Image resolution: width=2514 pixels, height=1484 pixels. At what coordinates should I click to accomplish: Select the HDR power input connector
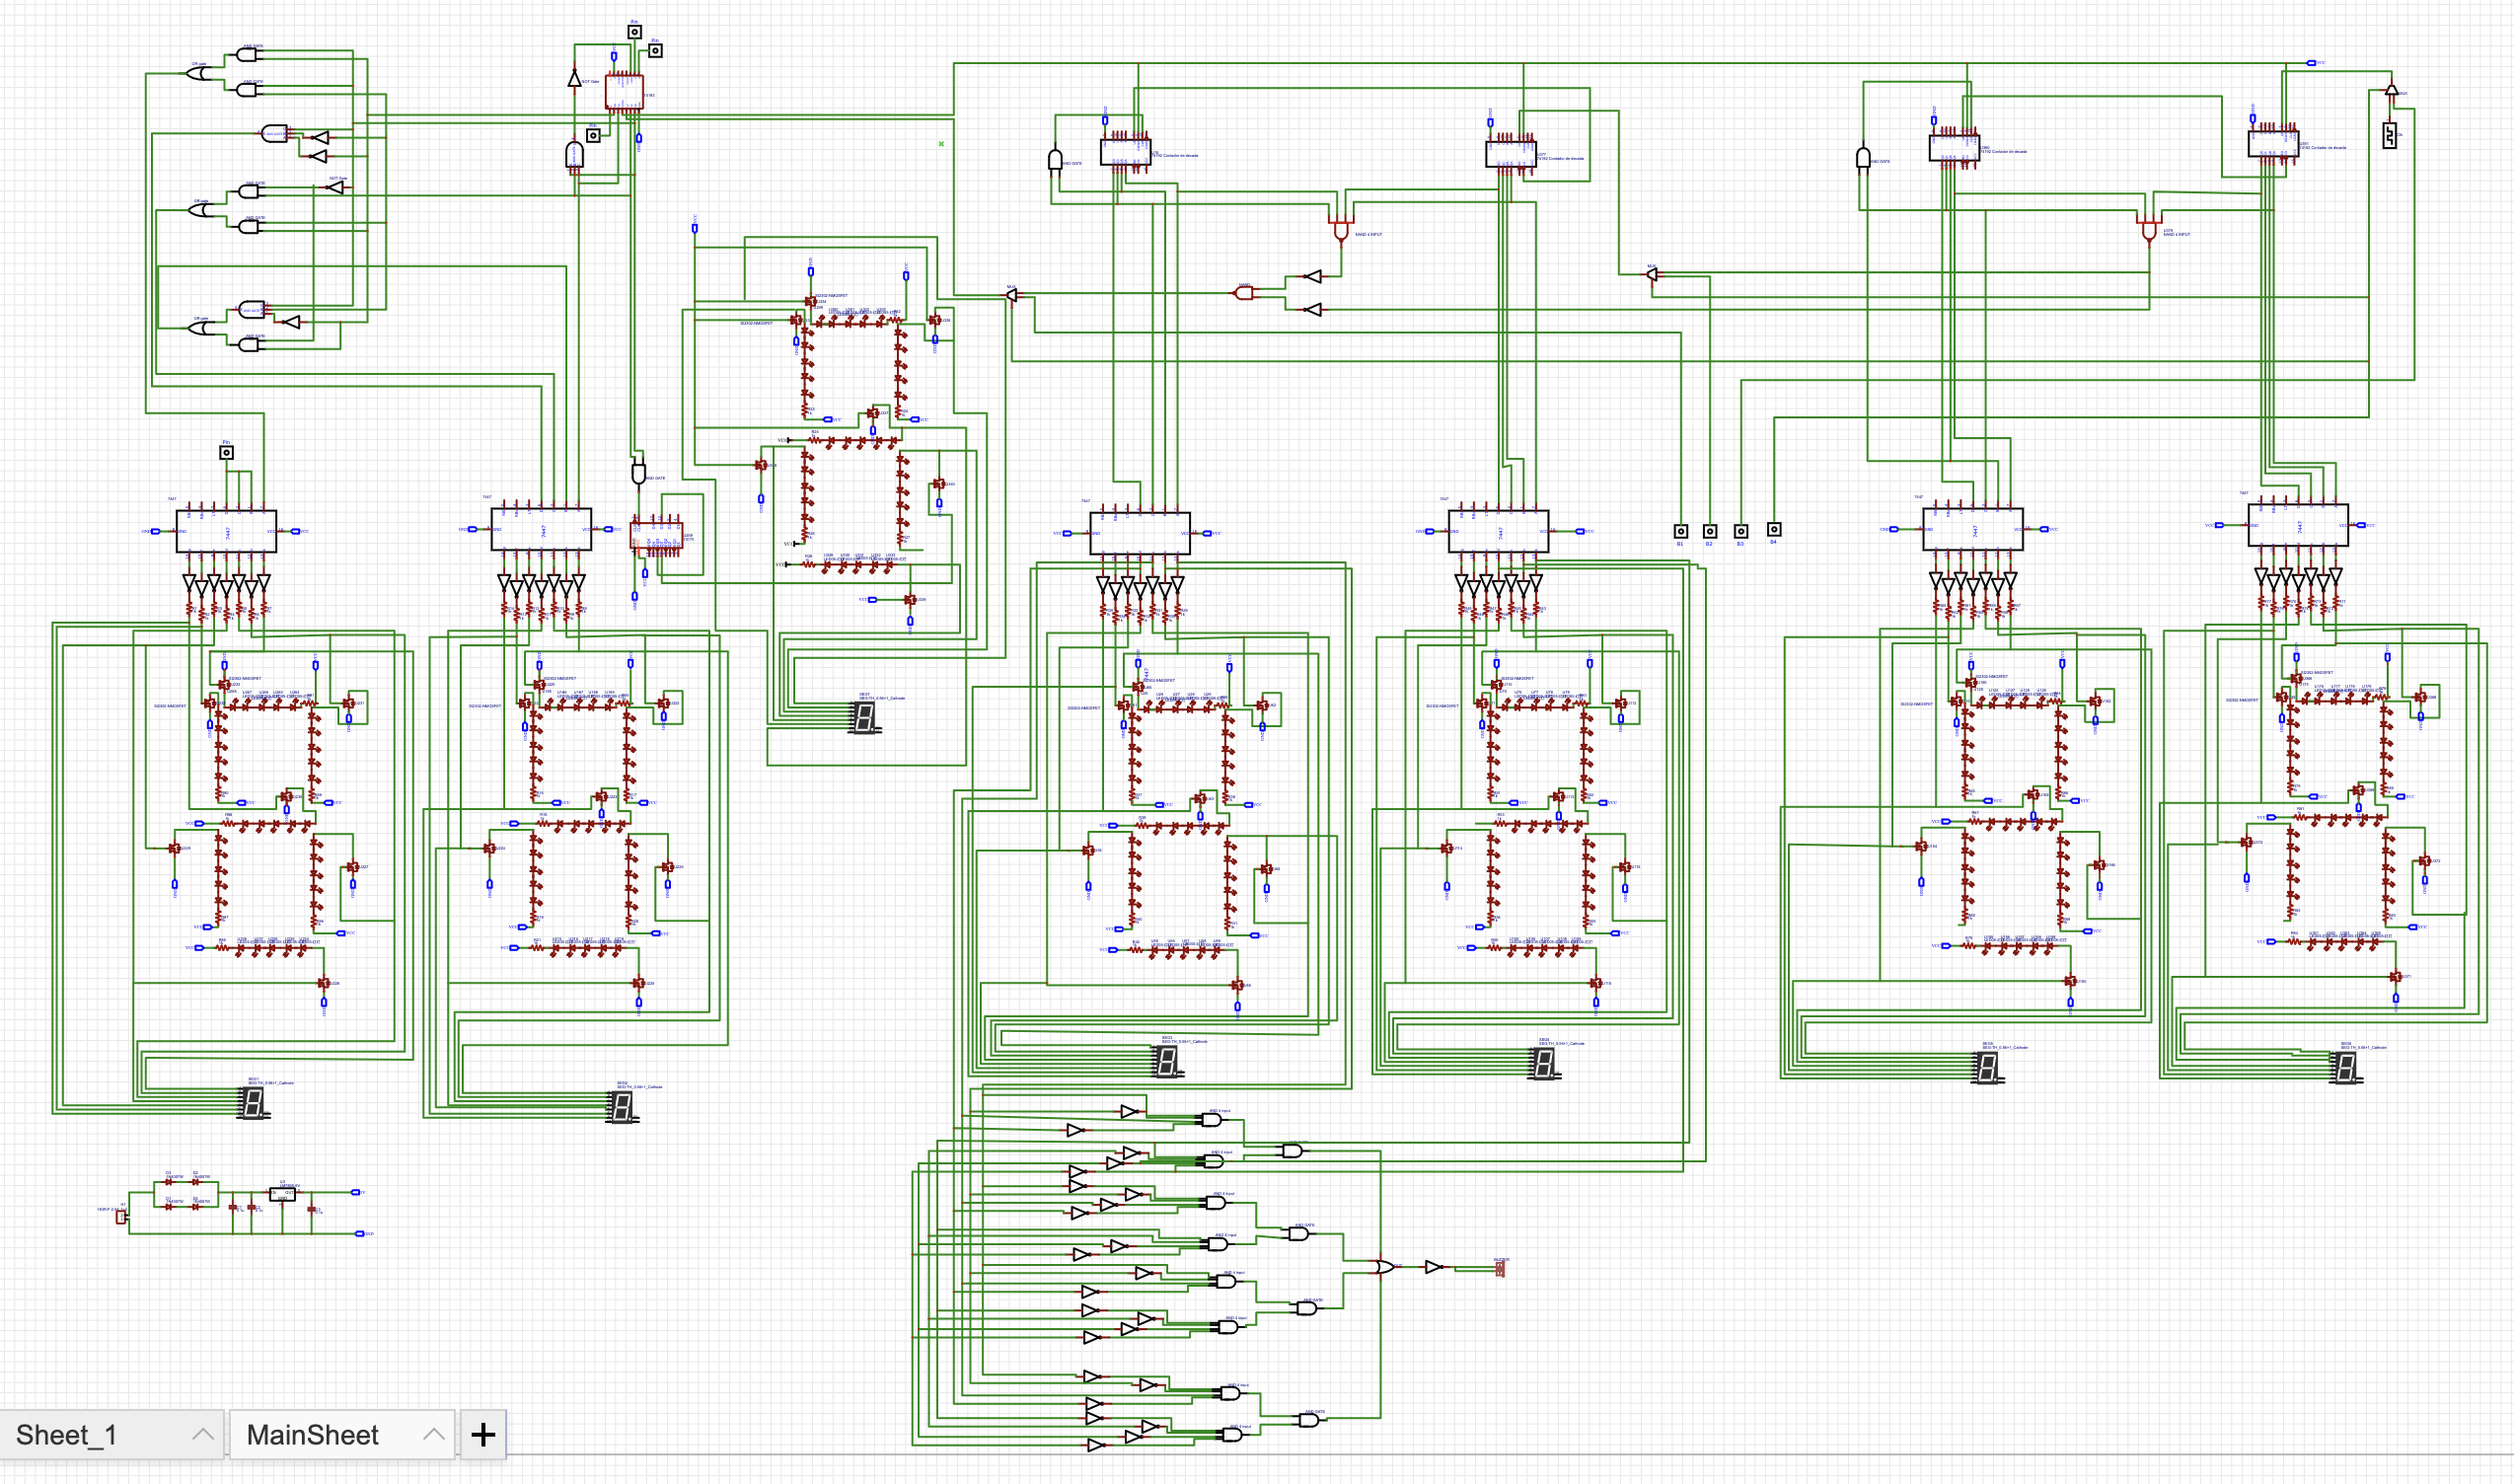[121, 1217]
